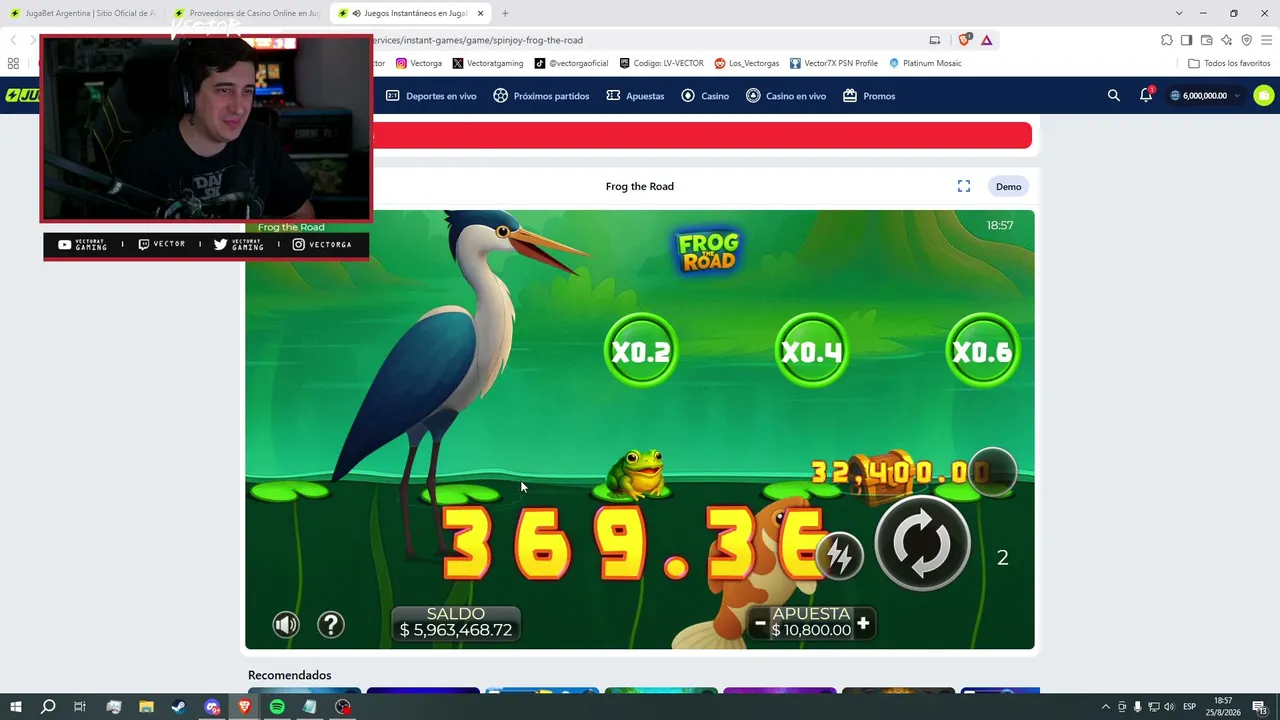
Task: Expand the 6,000,000.00 balance dropdown
Action: tap(1205, 96)
